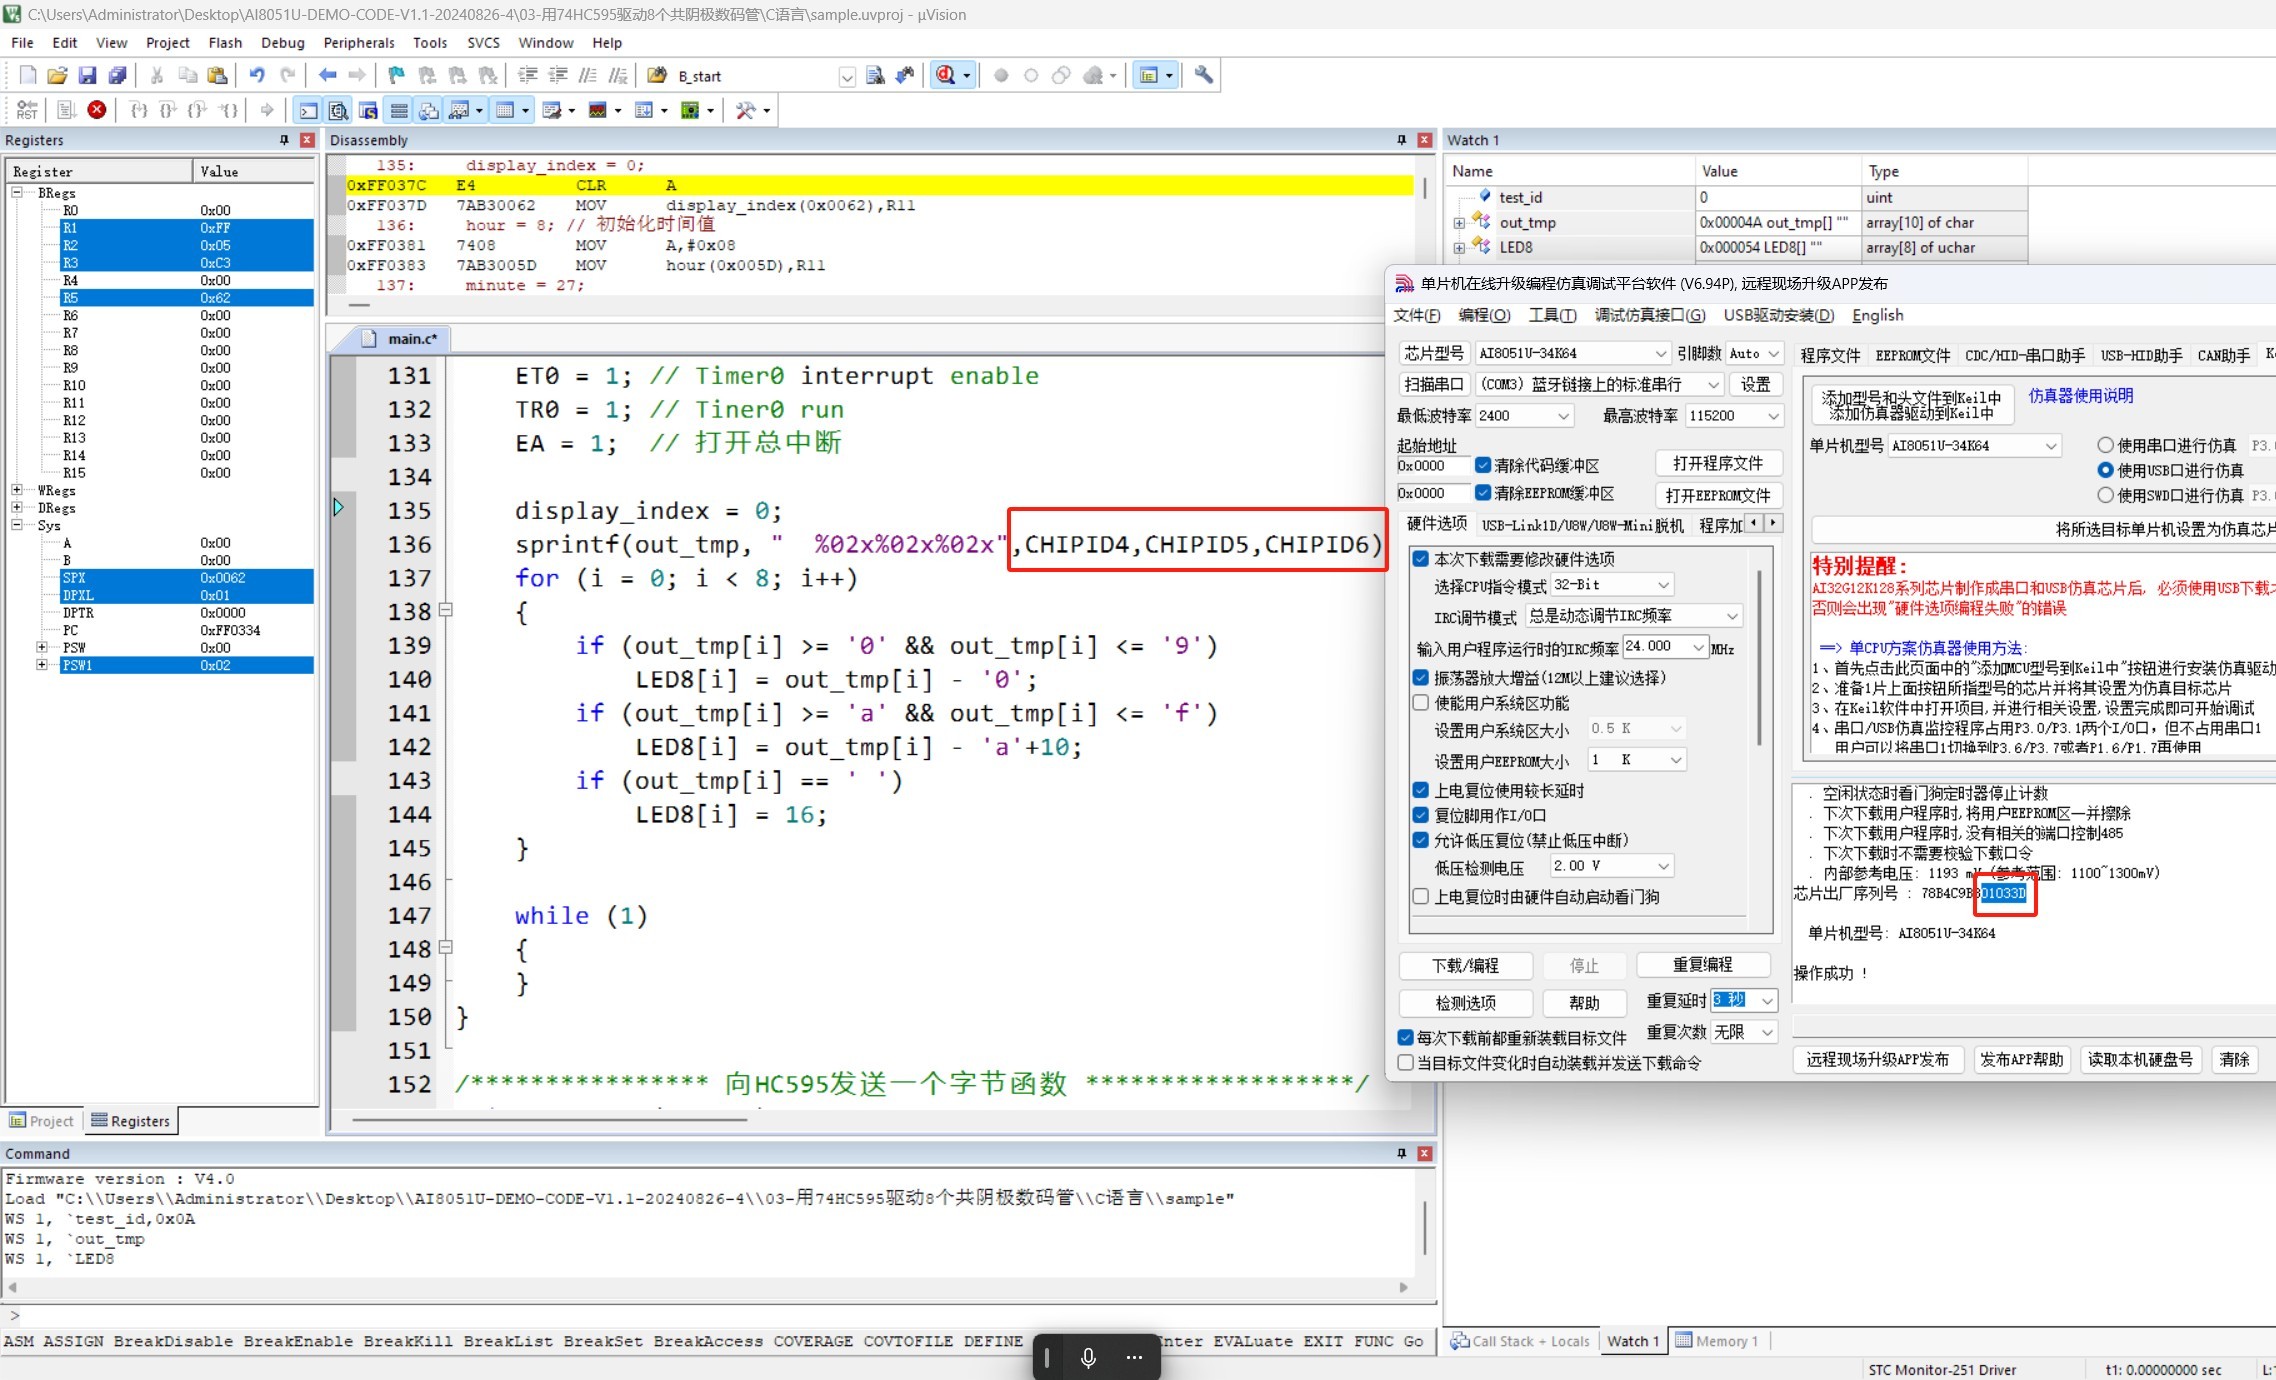Open the 仿真器使用说明 link
Image resolution: width=2276 pixels, height=1380 pixels.
click(x=2080, y=396)
